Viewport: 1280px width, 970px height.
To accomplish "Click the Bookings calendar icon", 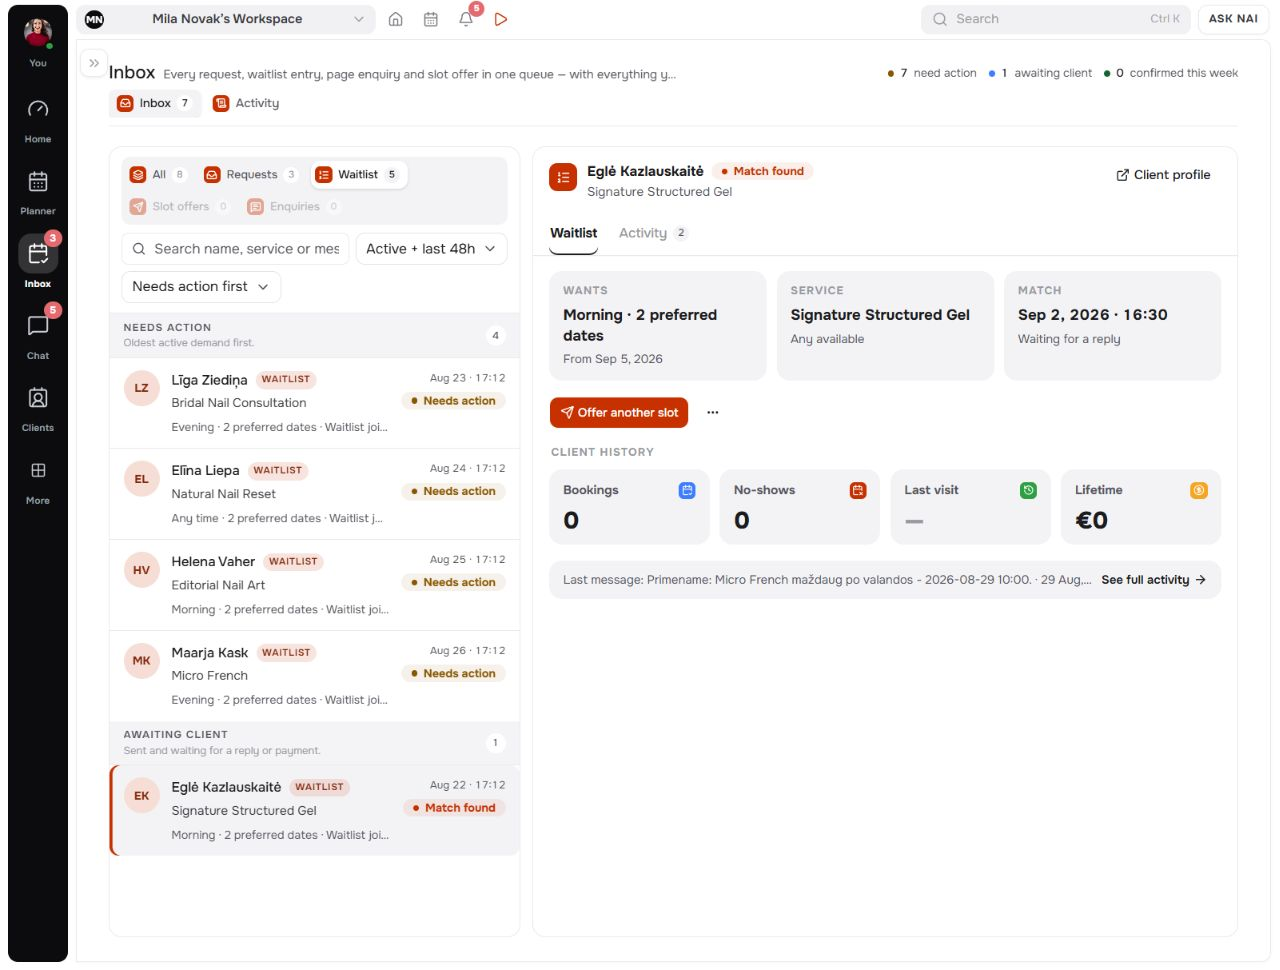I will click(x=687, y=490).
